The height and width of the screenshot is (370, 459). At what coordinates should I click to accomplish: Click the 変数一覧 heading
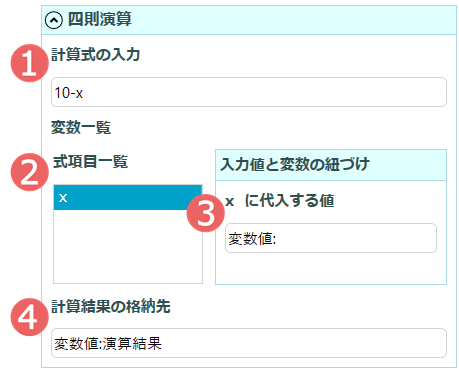(x=81, y=127)
